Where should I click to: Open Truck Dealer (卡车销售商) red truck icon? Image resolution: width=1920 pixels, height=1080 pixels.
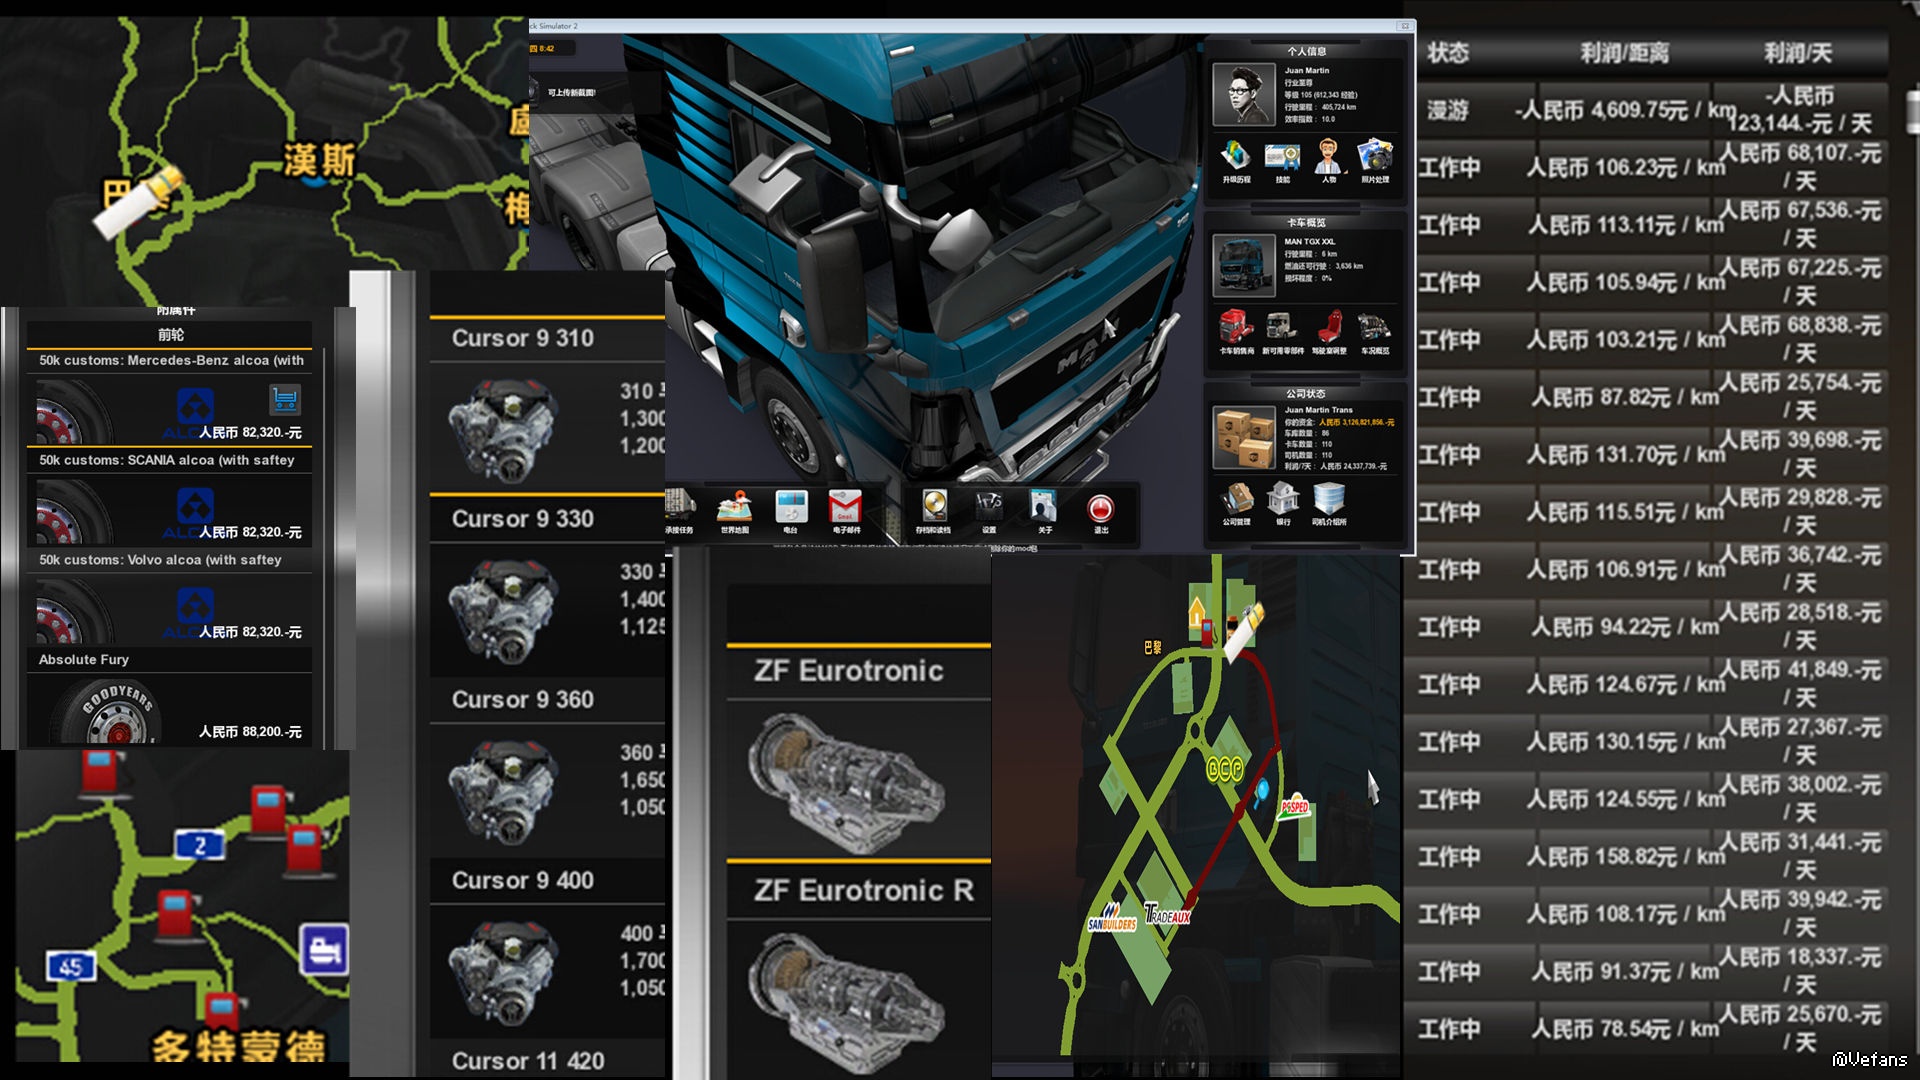1236,328
